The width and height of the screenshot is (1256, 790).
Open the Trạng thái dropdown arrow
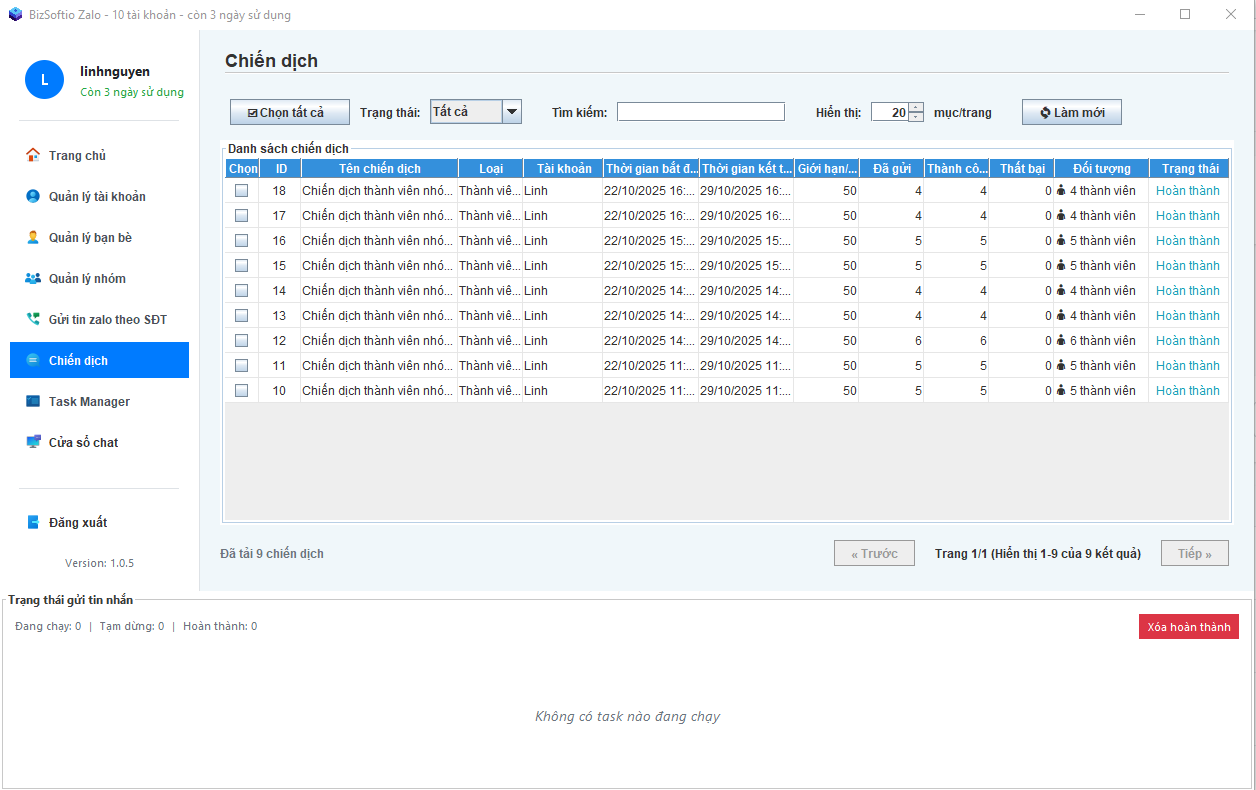(x=512, y=112)
